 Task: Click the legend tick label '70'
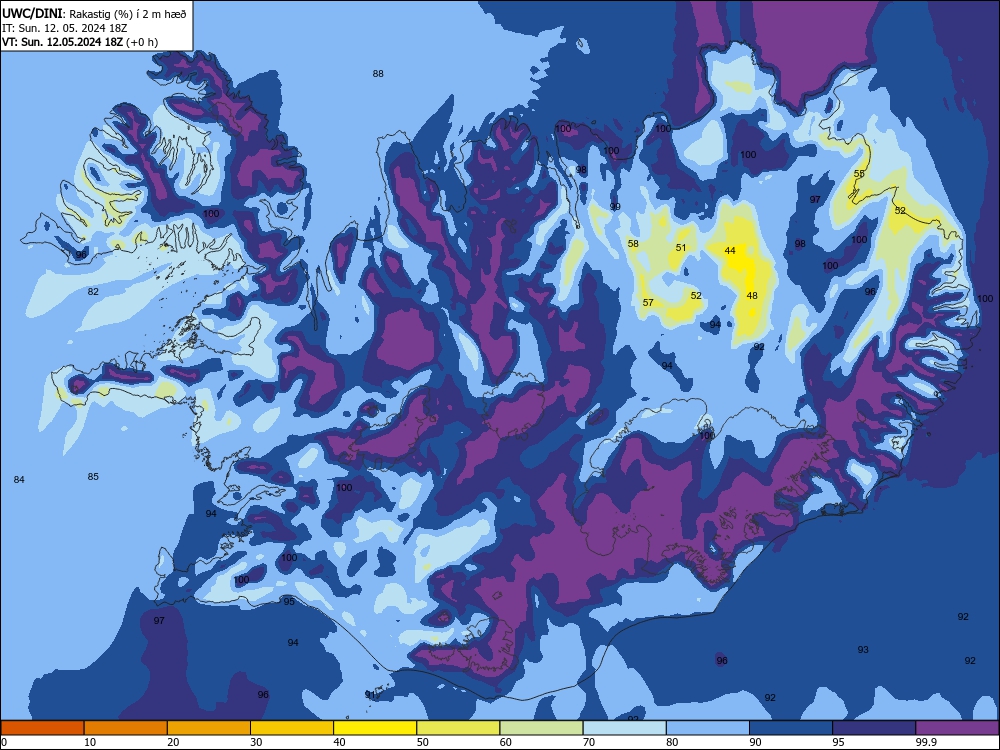589,742
